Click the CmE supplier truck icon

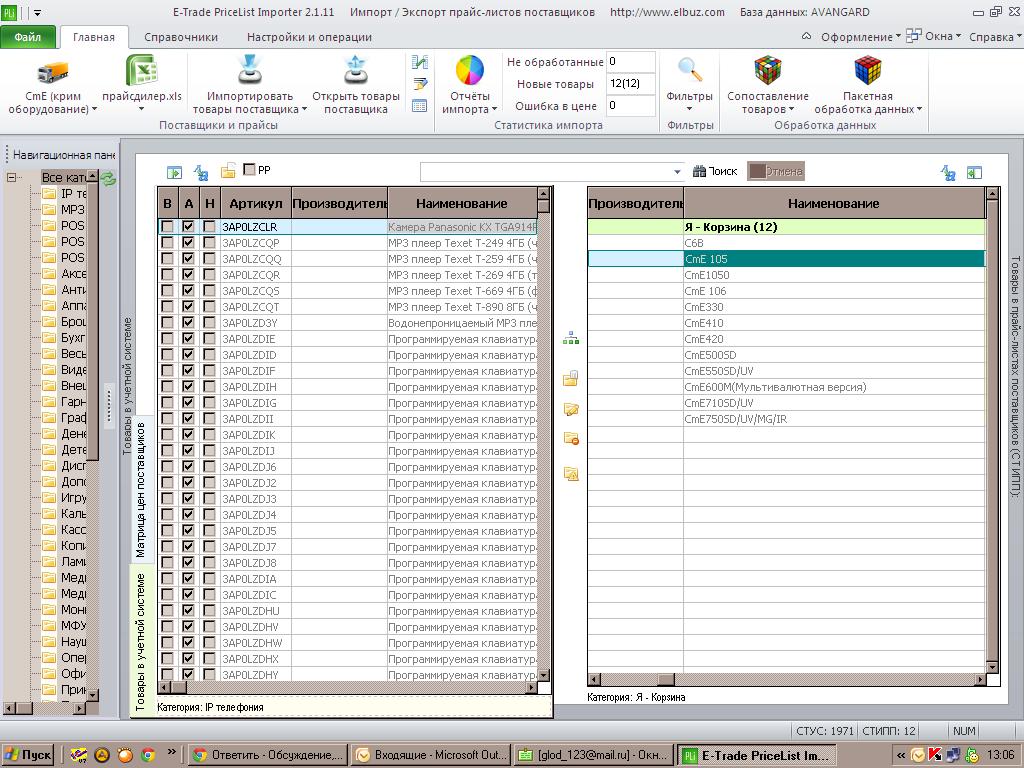pos(52,72)
